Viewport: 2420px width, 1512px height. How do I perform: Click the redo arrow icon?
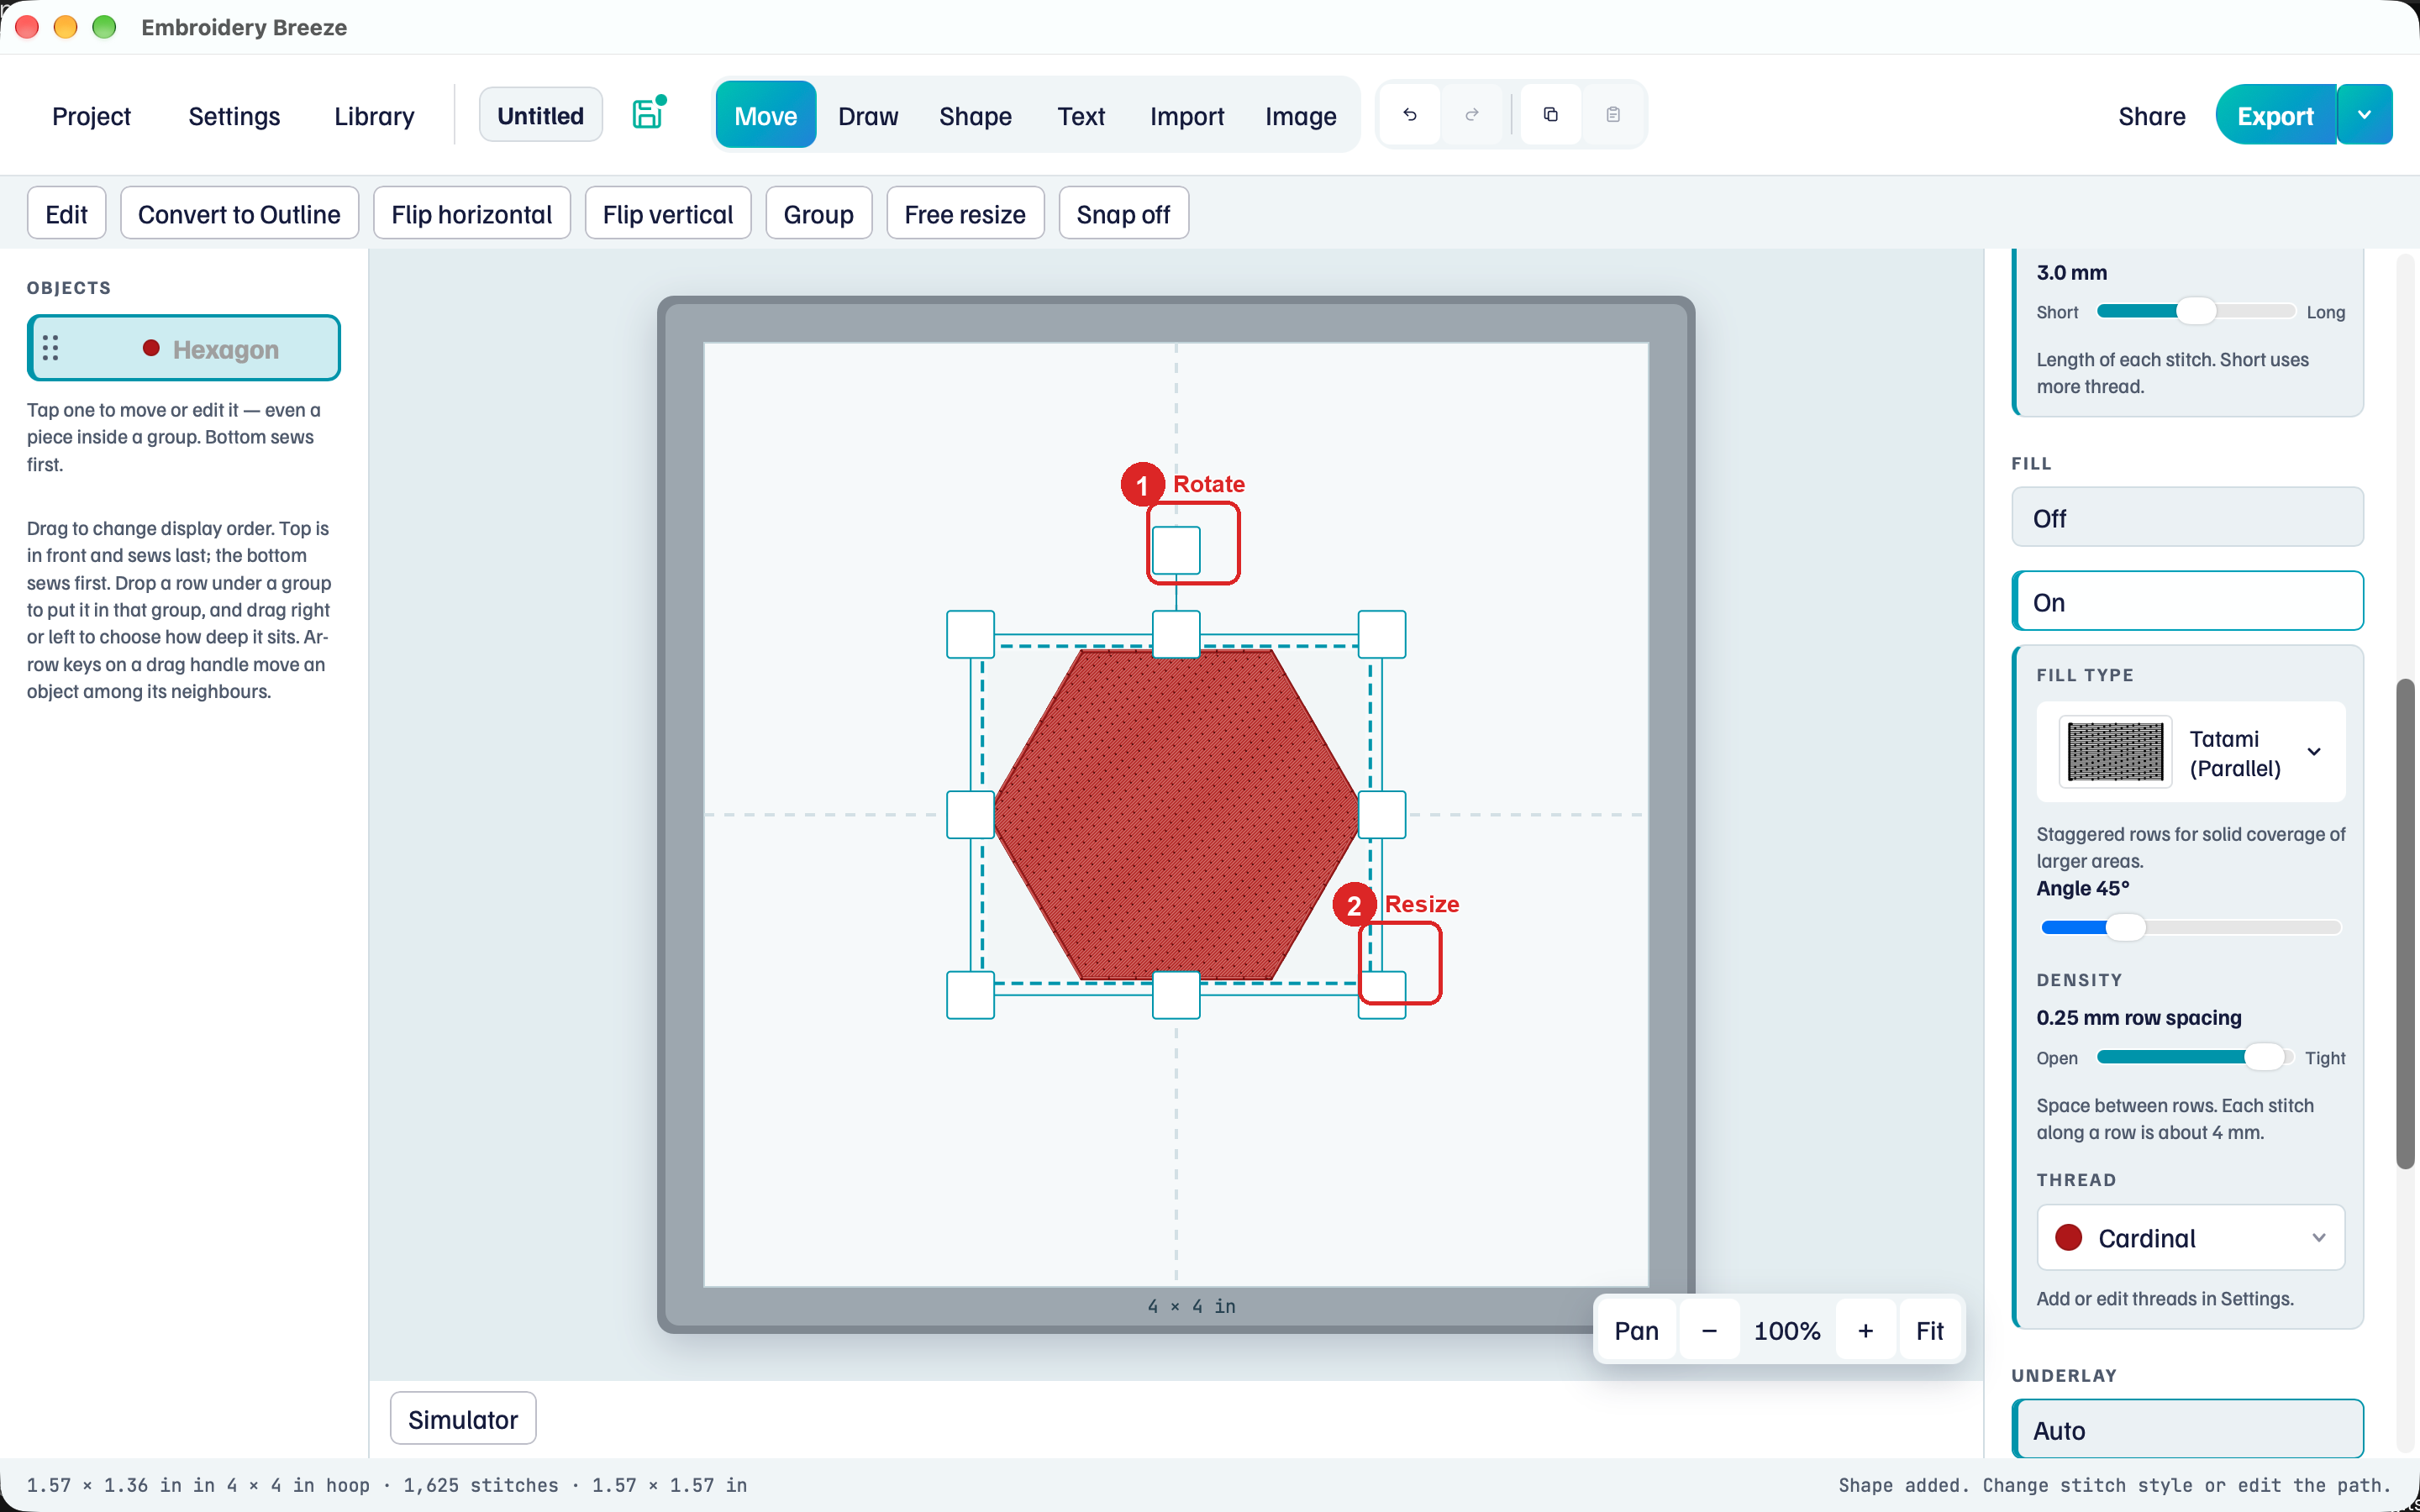[x=1472, y=115]
